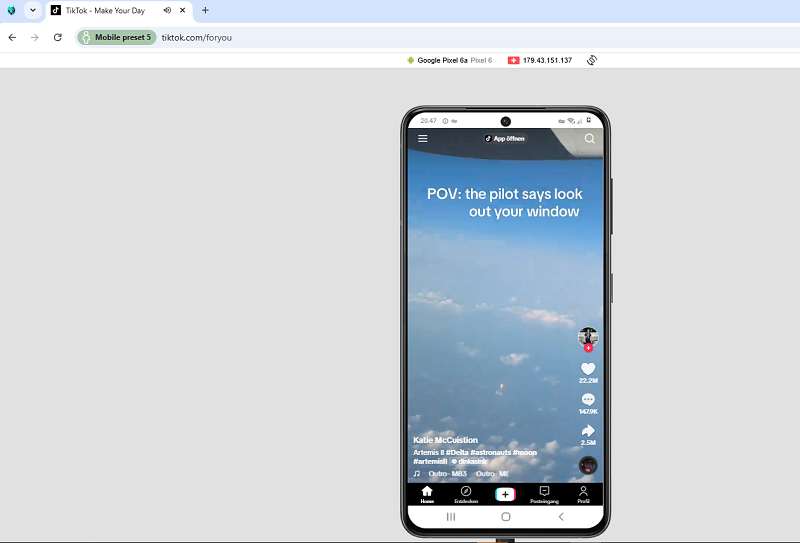
Task: Open comments showing 147.9K
Action: (x=588, y=400)
